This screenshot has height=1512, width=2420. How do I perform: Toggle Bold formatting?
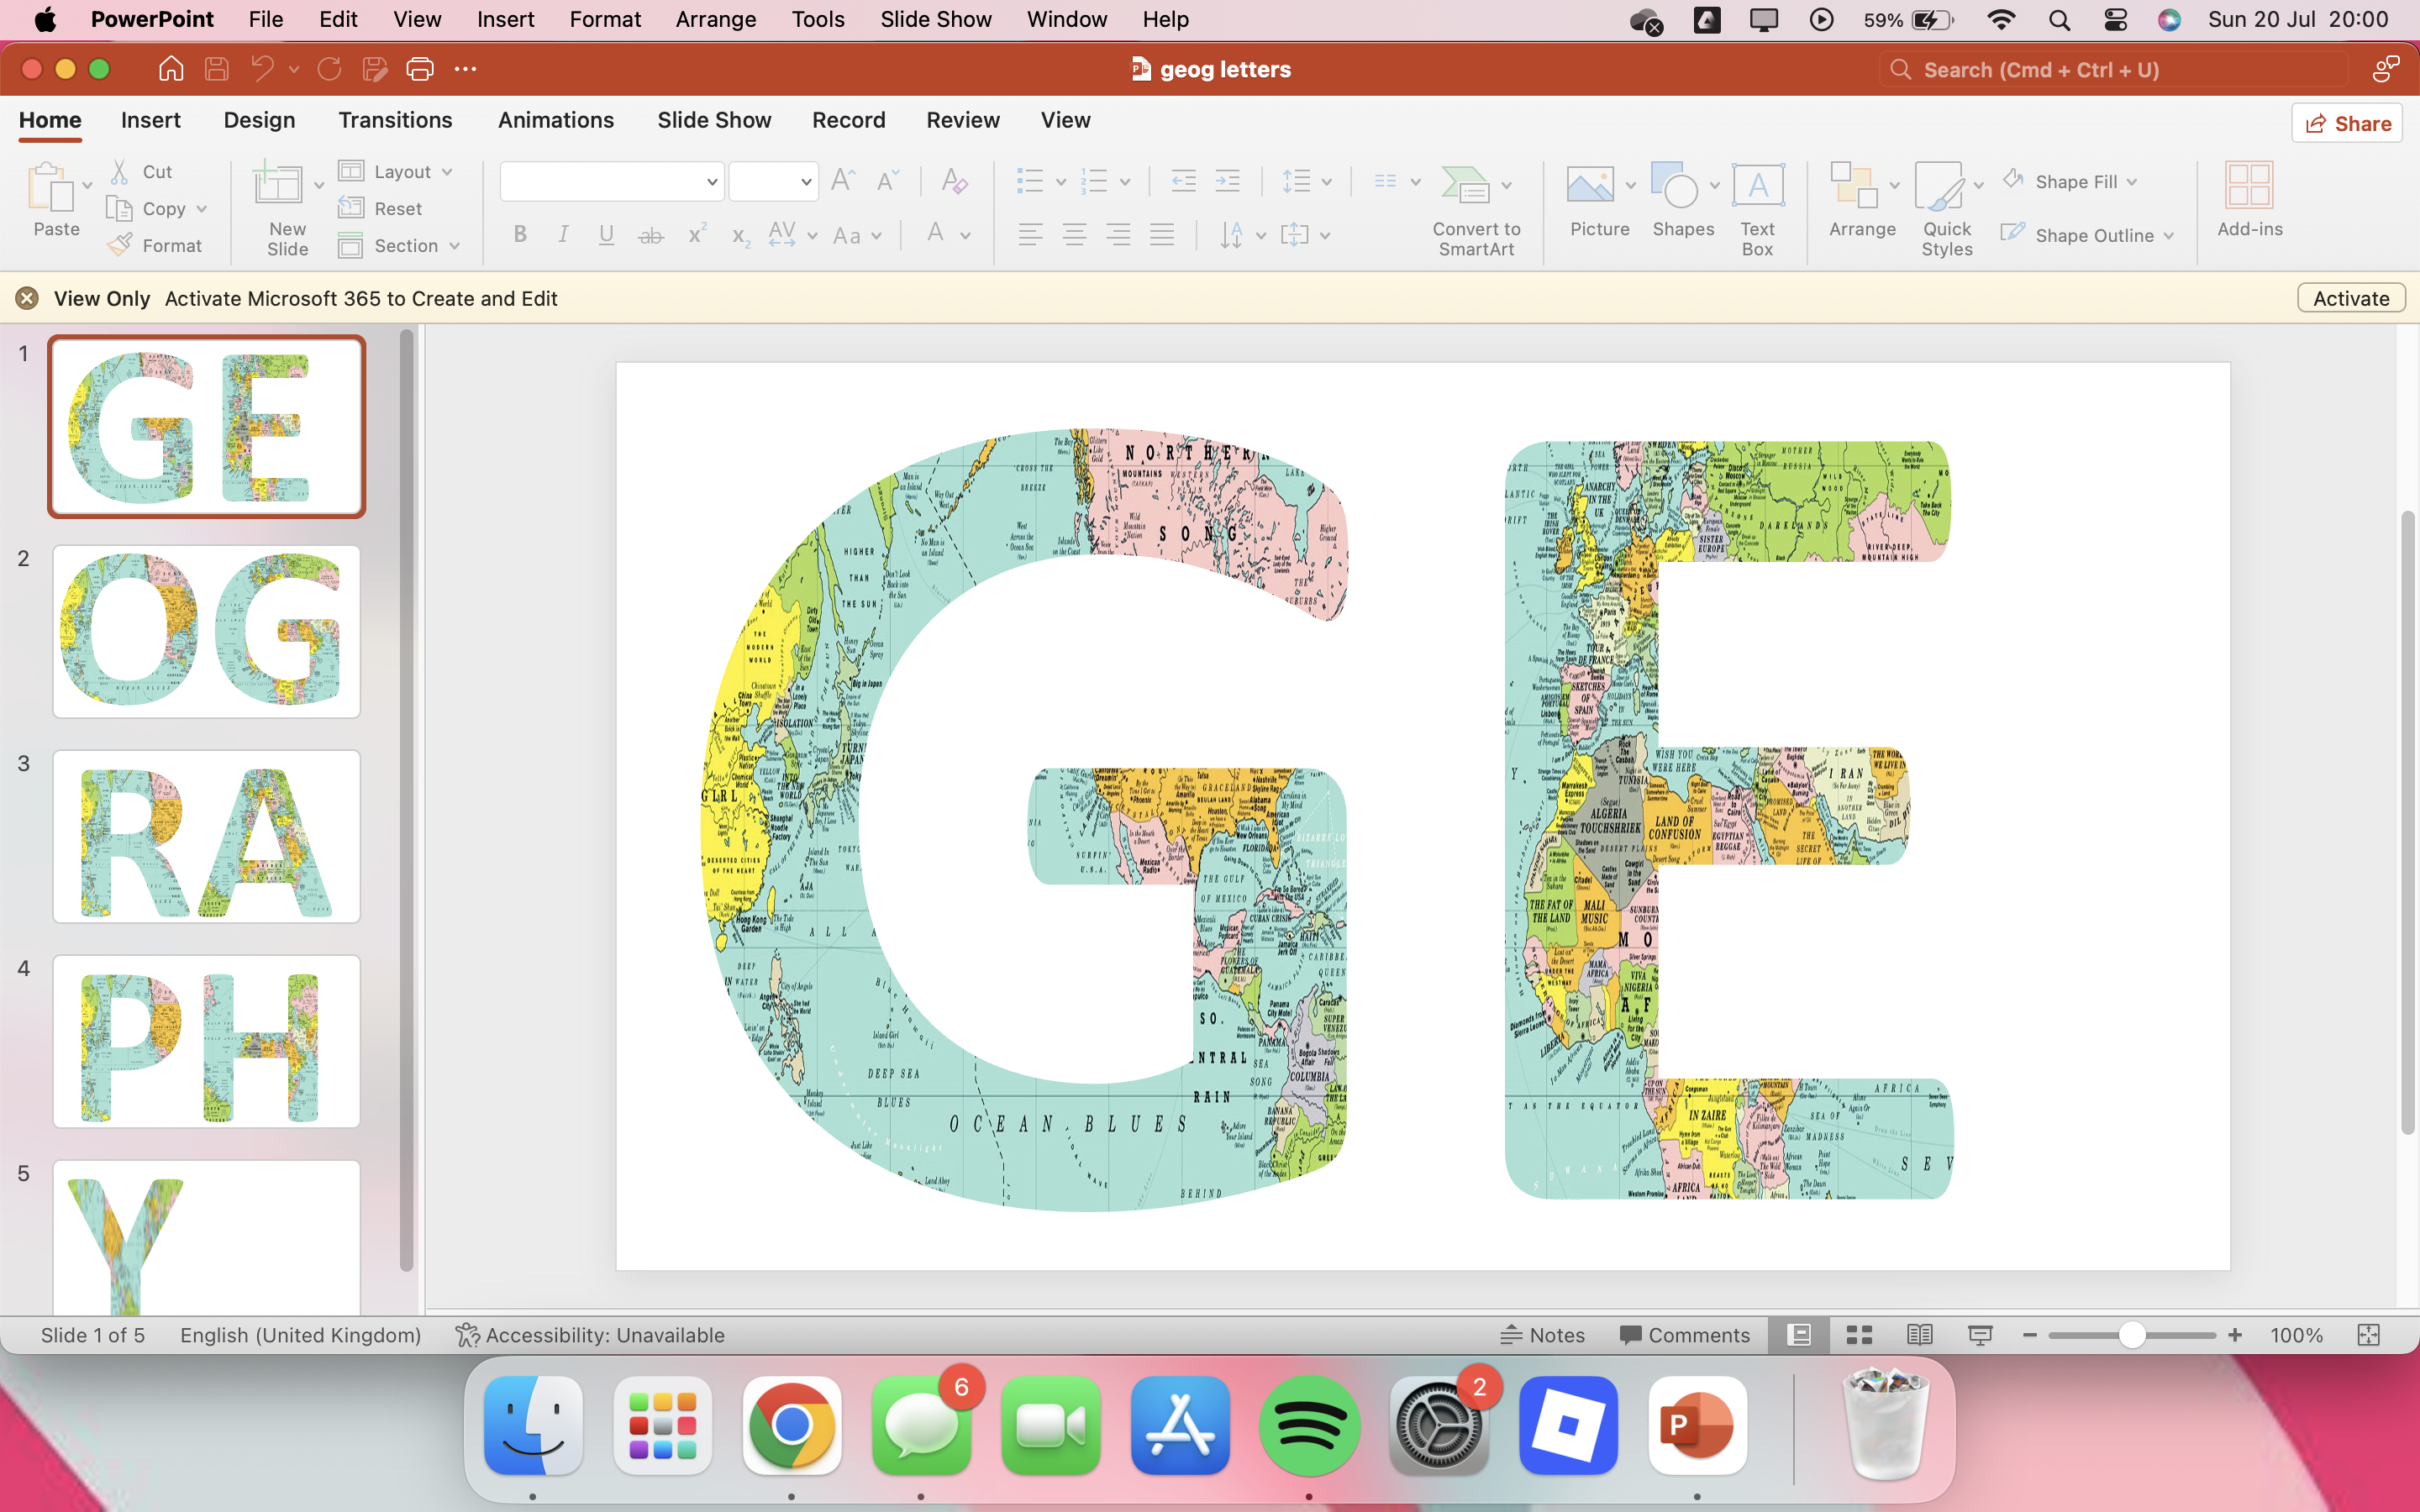click(x=520, y=235)
